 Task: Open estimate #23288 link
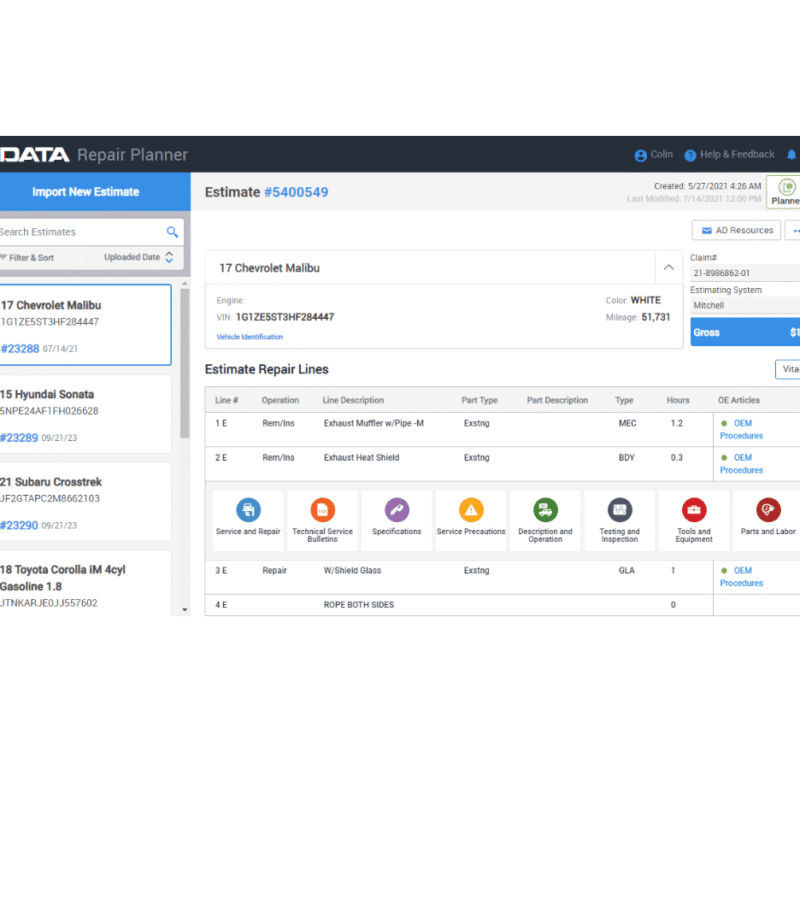tap(20, 348)
